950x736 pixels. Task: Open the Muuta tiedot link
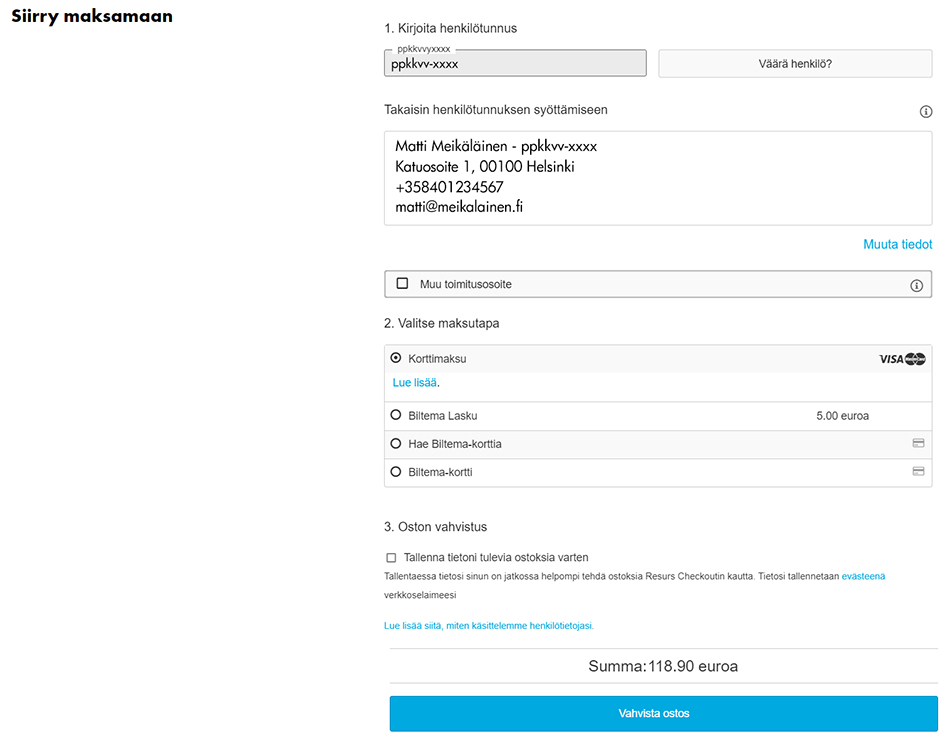tap(897, 244)
